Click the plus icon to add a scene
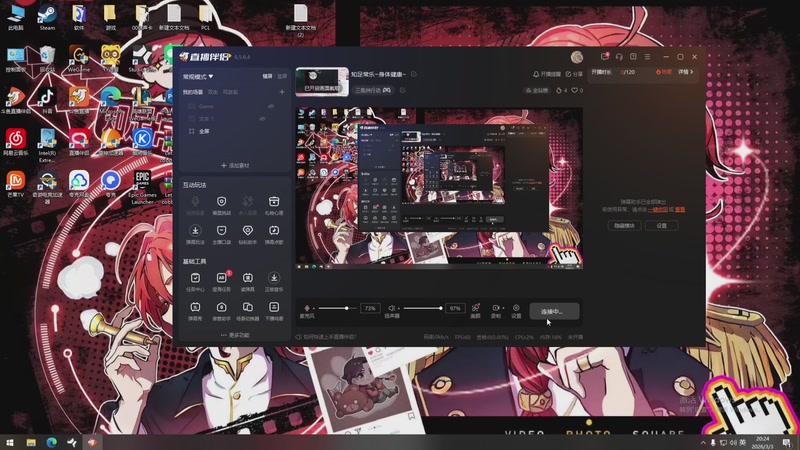Viewport: 800px width, 450px height. point(282,92)
